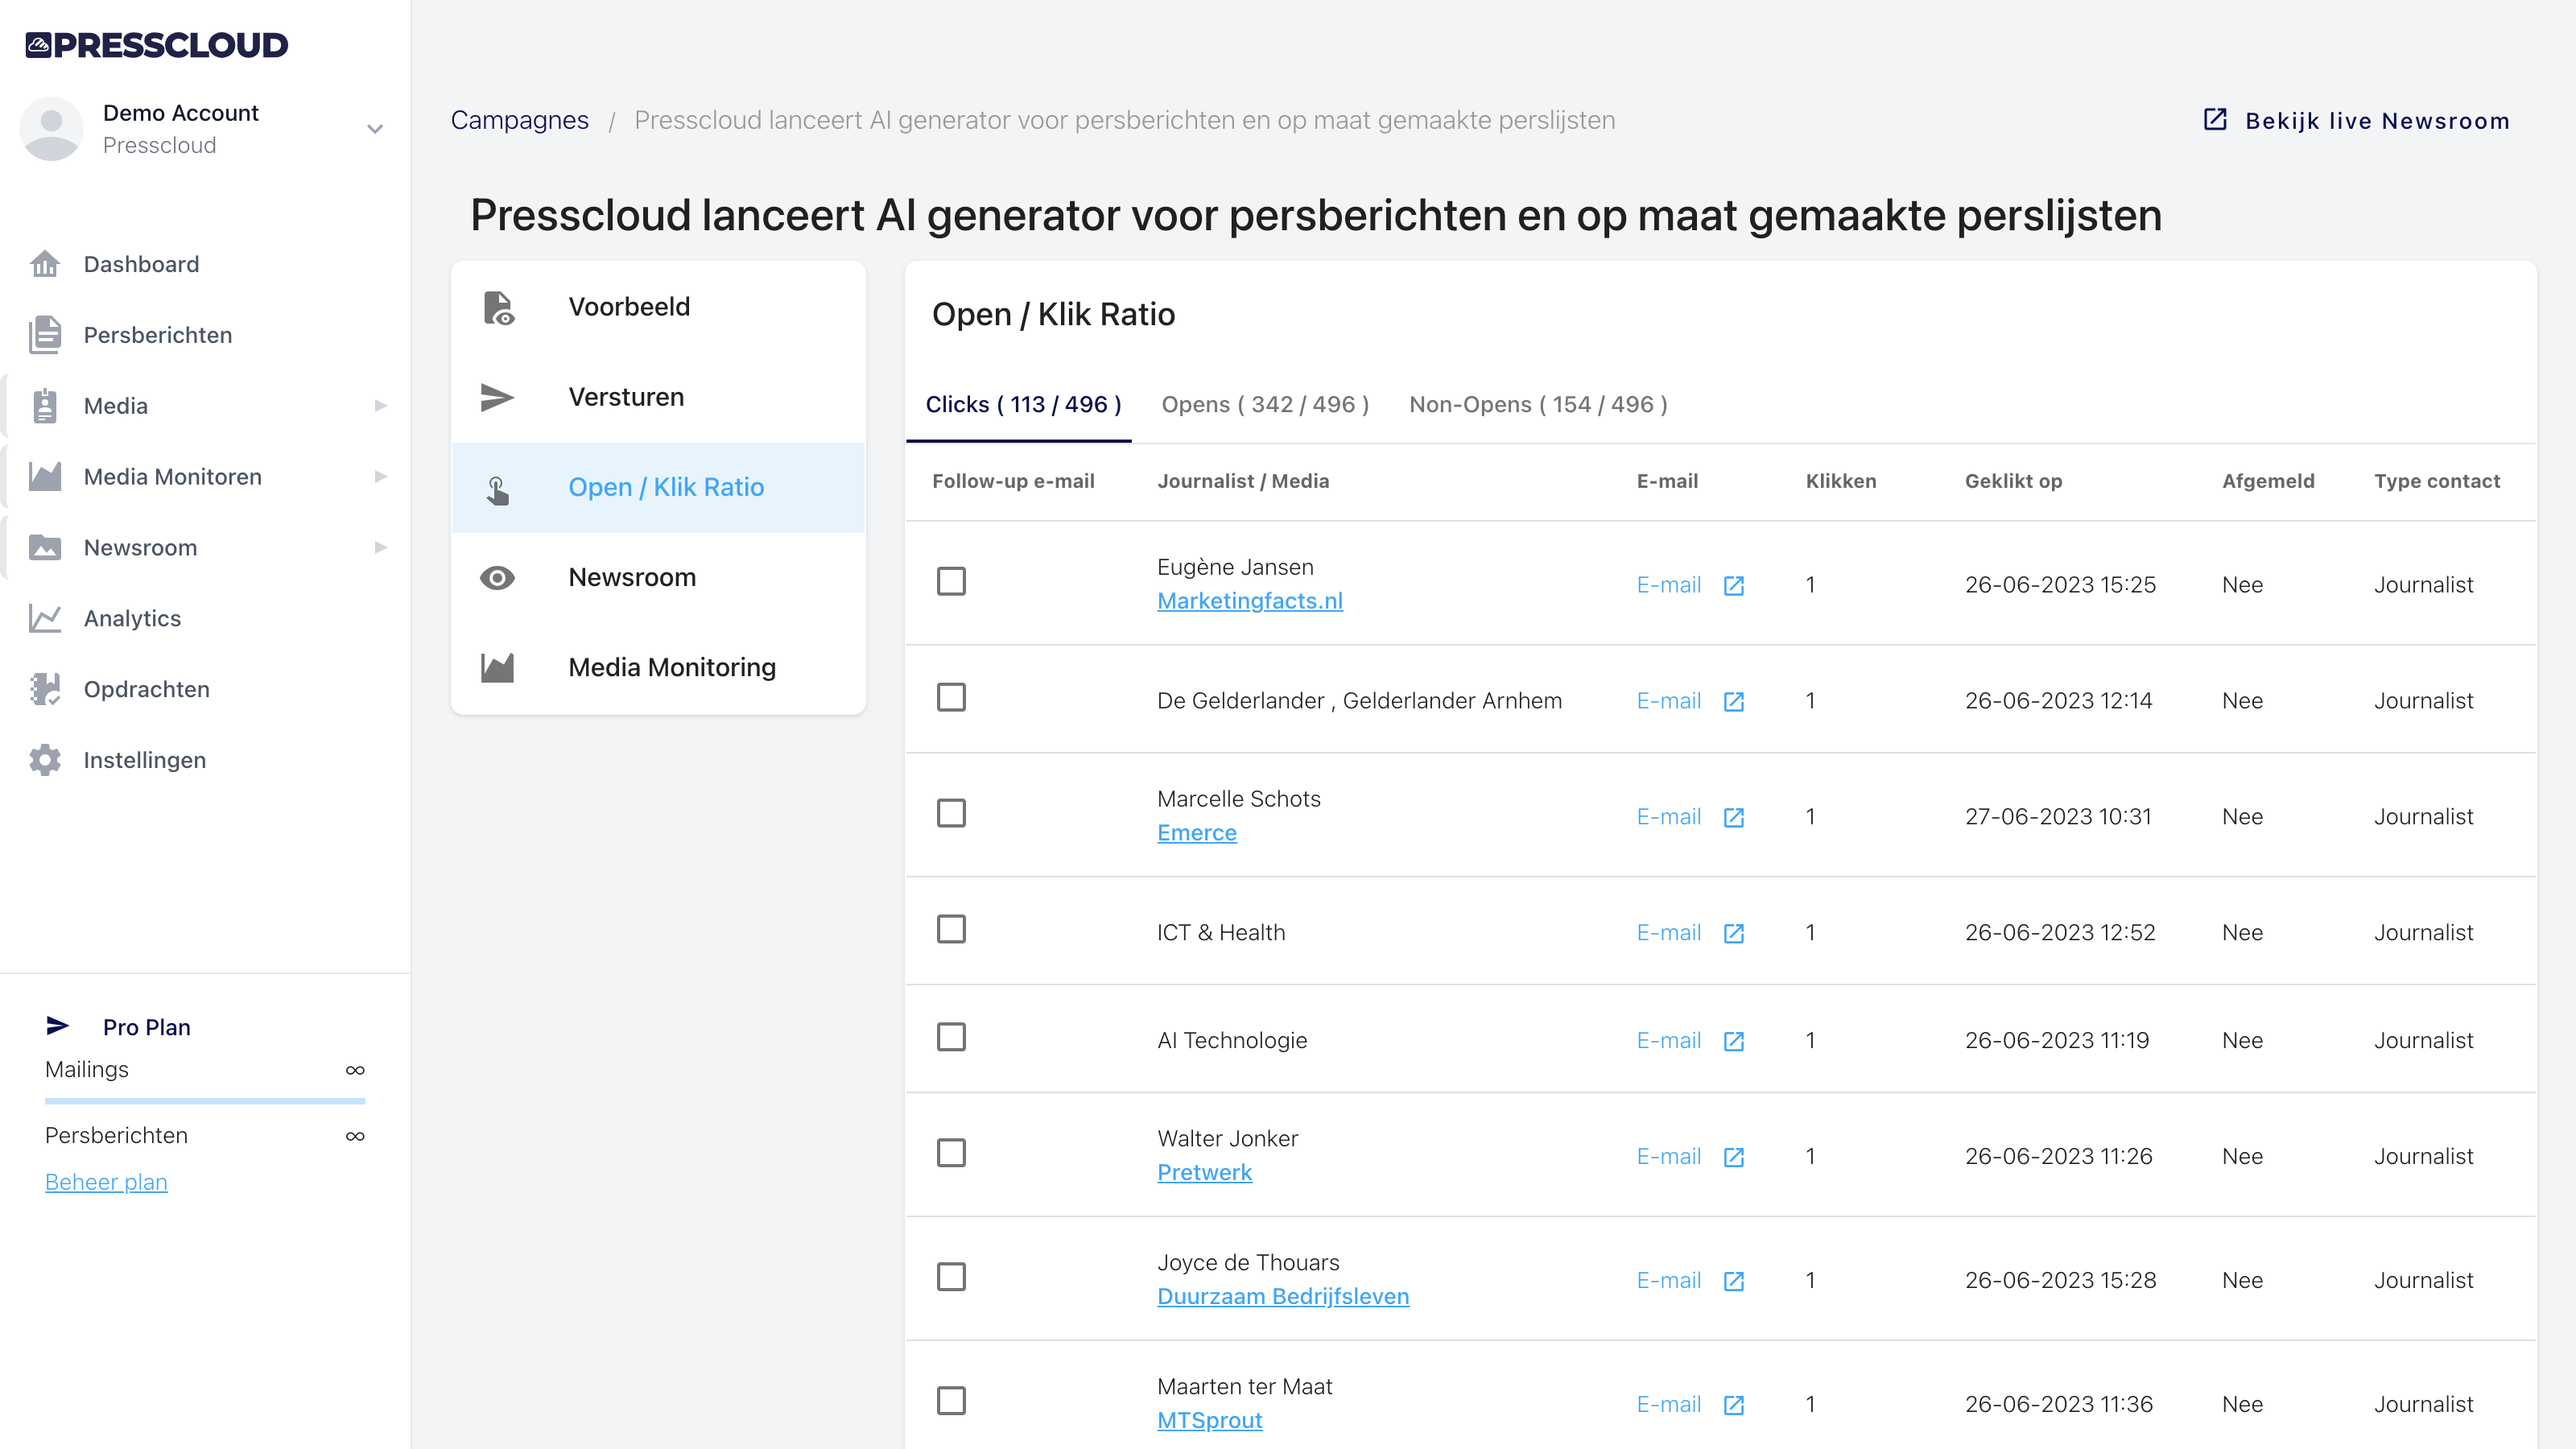Image resolution: width=2576 pixels, height=1449 pixels.
Task: Click Bekijk live Newsroom button
Action: [x=2357, y=121]
